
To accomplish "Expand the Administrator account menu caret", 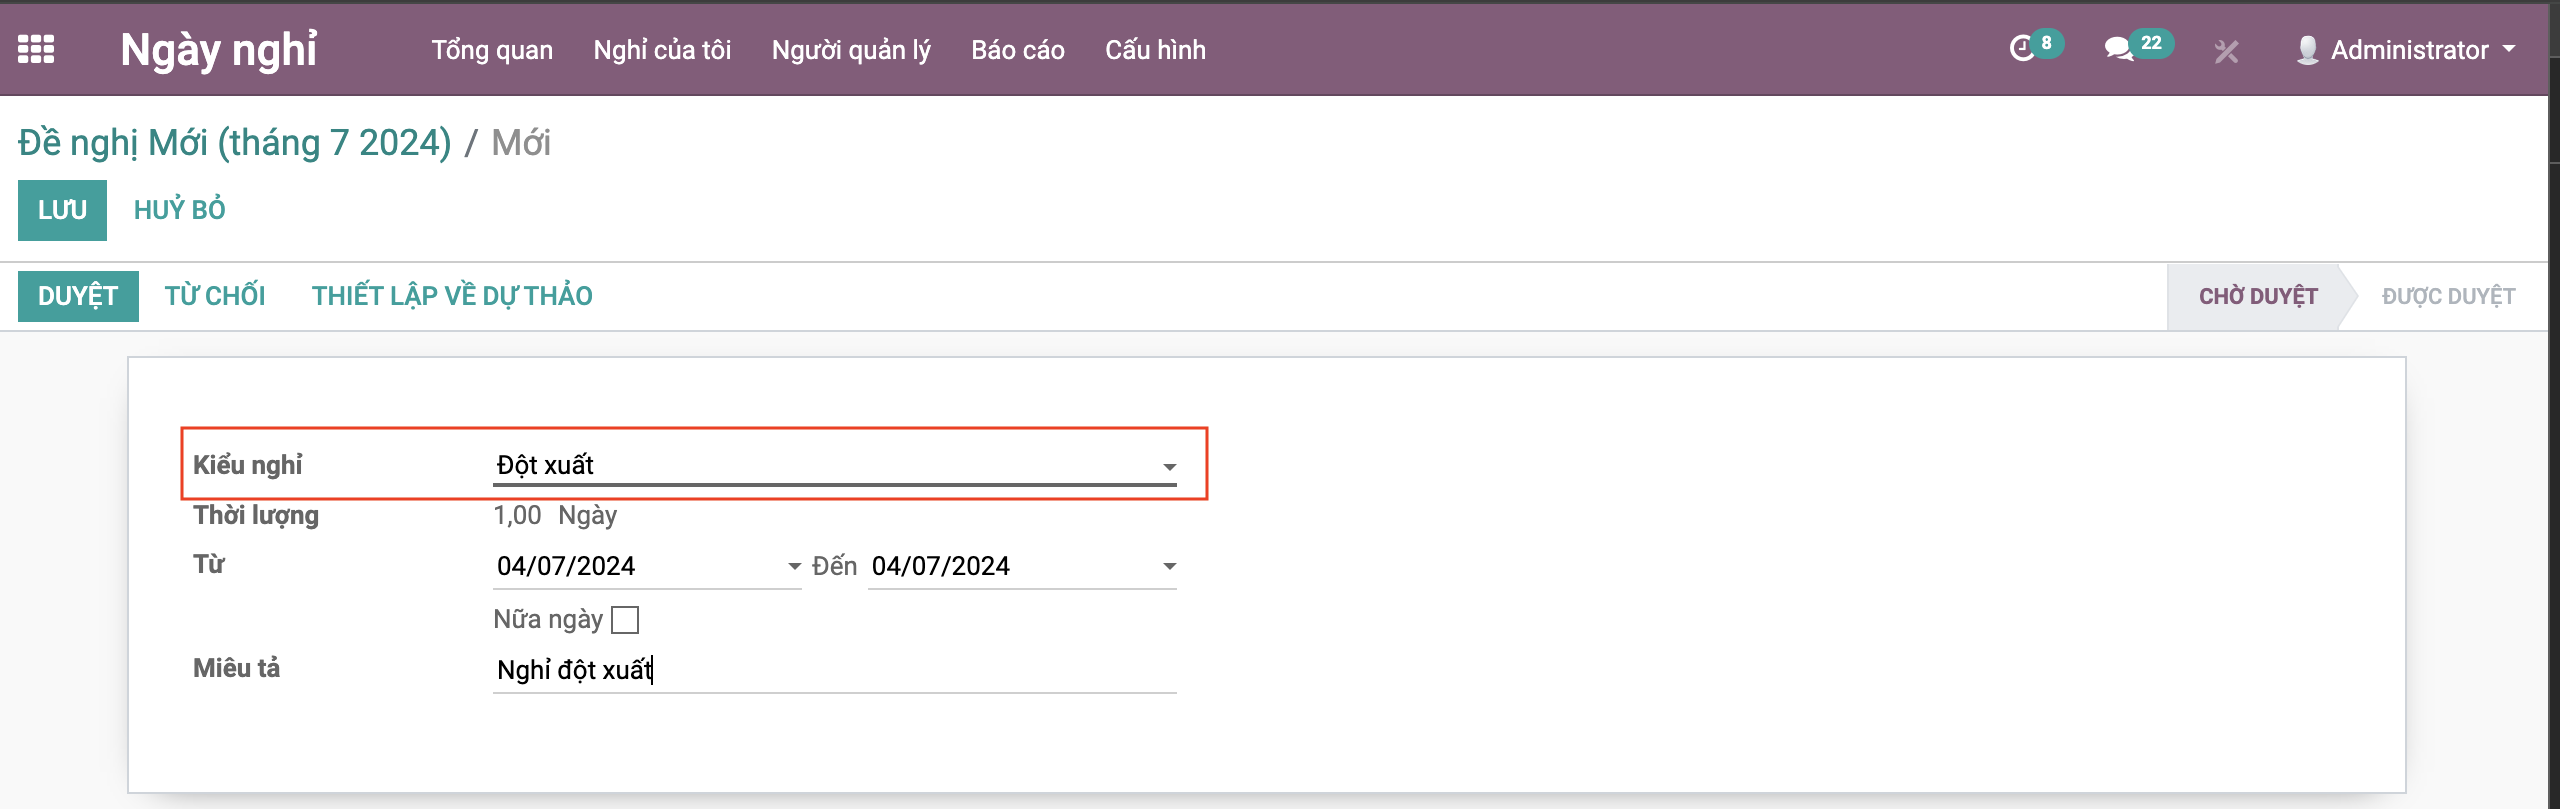I will tap(2508, 49).
